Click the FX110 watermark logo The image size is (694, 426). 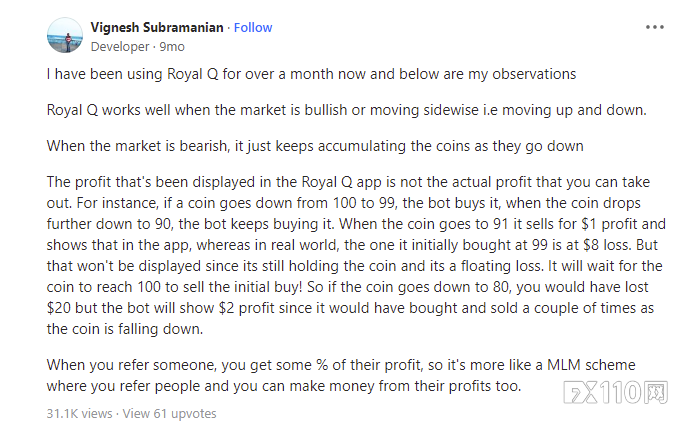click(615, 392)
